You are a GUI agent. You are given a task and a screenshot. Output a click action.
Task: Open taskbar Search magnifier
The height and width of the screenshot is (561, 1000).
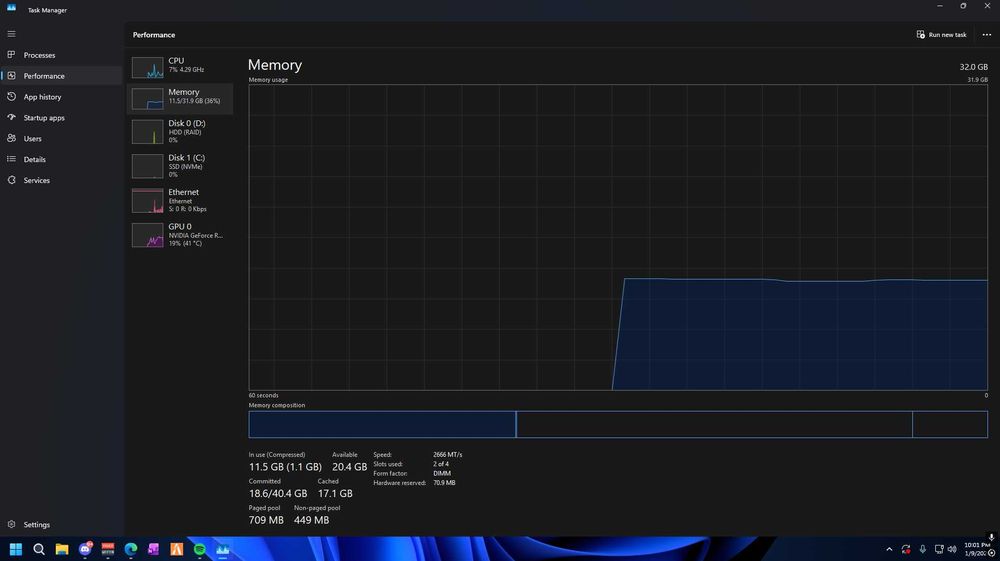click(x=39, y=549)
